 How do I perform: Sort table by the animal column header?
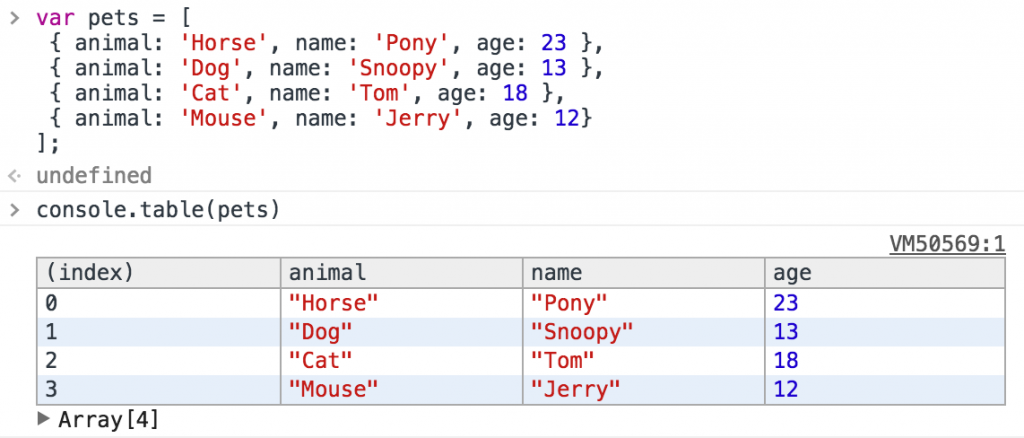coord(327,273)
